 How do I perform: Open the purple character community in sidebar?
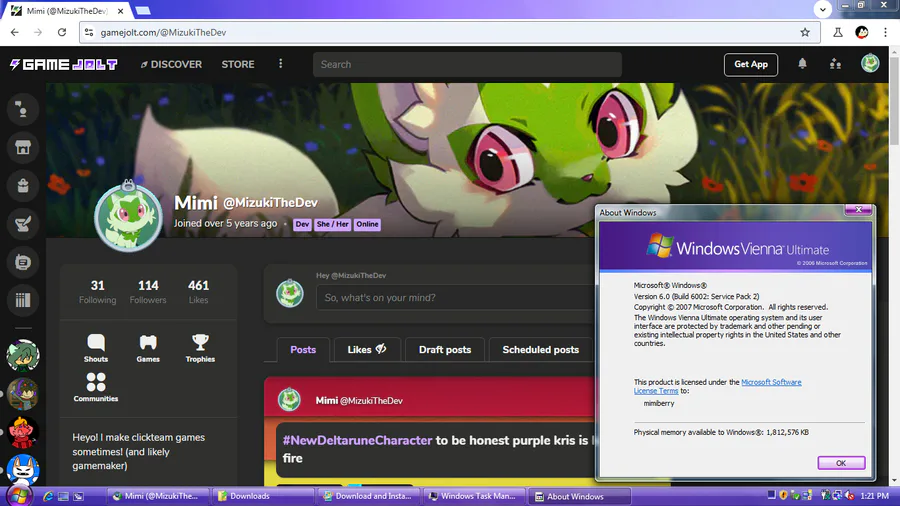point(23,394)
